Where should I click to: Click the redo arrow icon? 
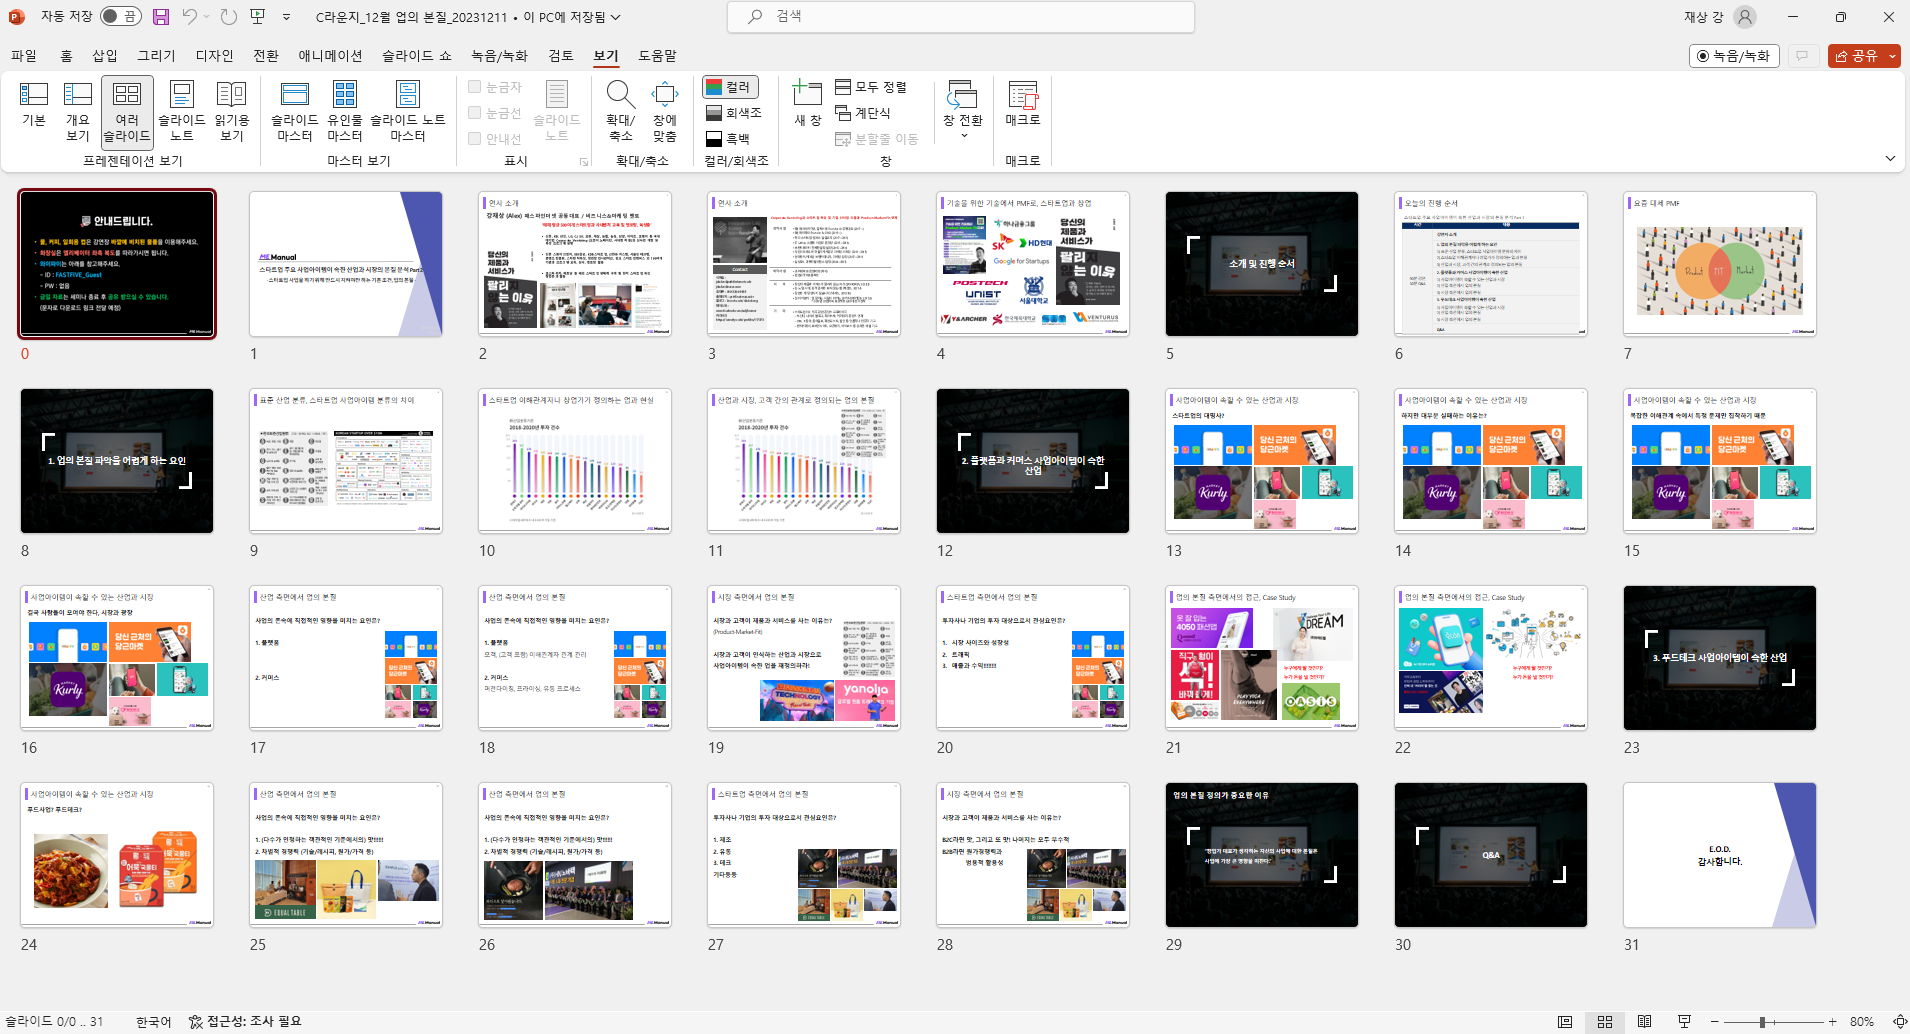tap(229, 17)
